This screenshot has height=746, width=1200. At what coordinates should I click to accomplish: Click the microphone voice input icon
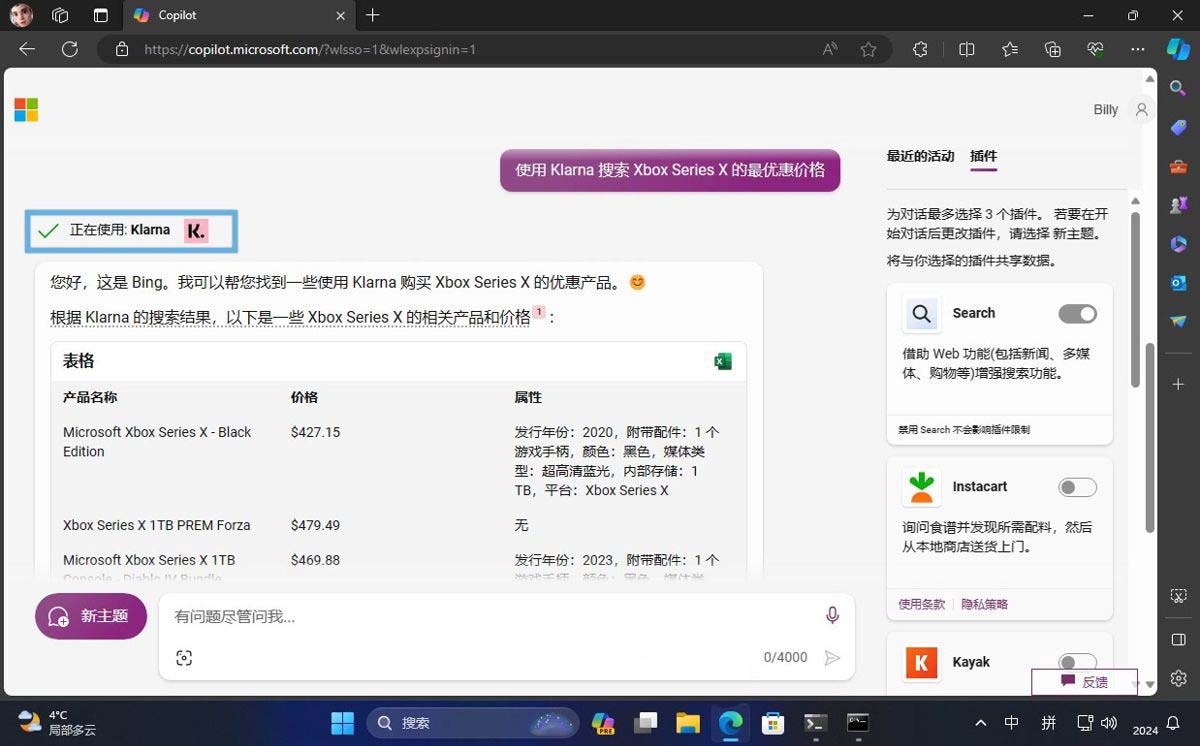click(832, 615)
